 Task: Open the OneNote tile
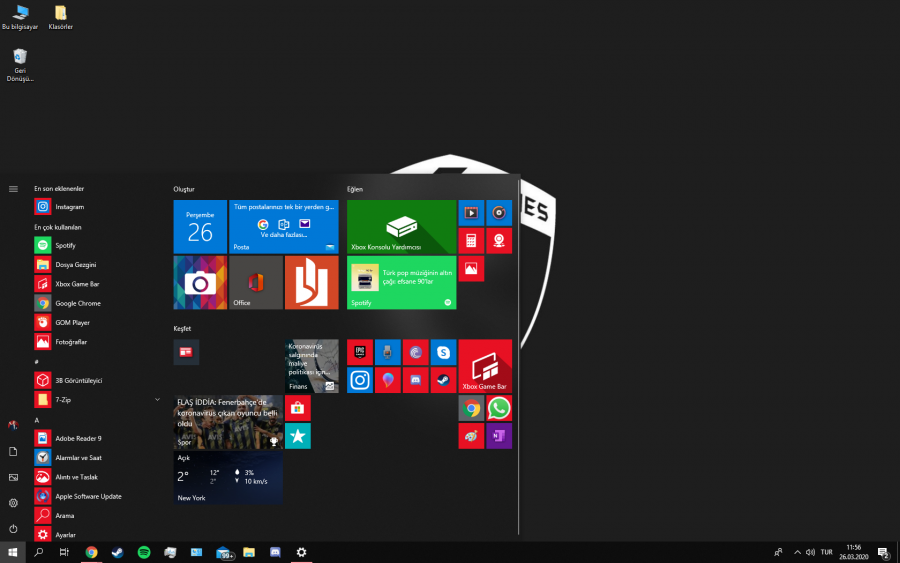(x=498, y=436)
